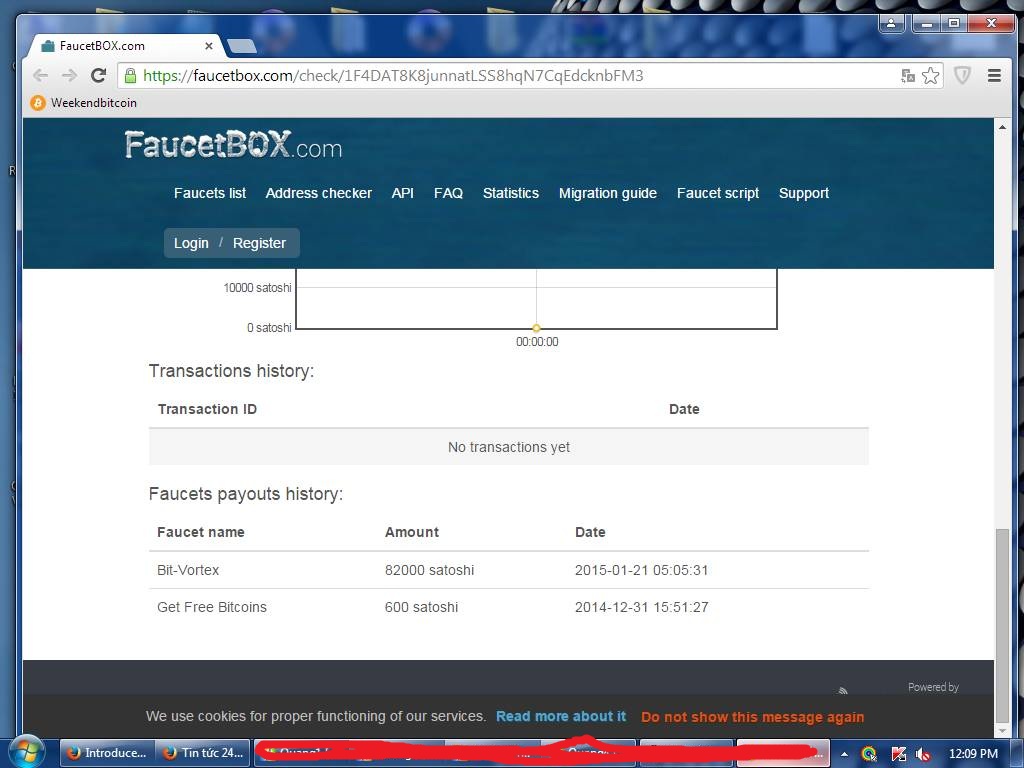Click the 'No transactions yet' row
1024x768 pixels.
509,447
